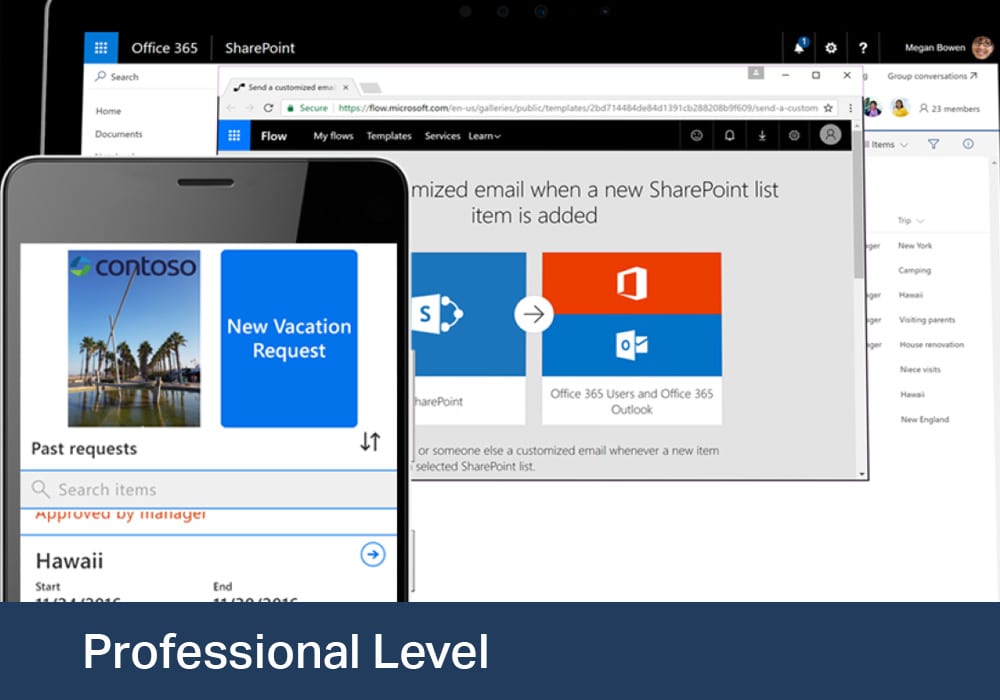
Task: Click the browser profile icon in title bar
Action: 756,73
